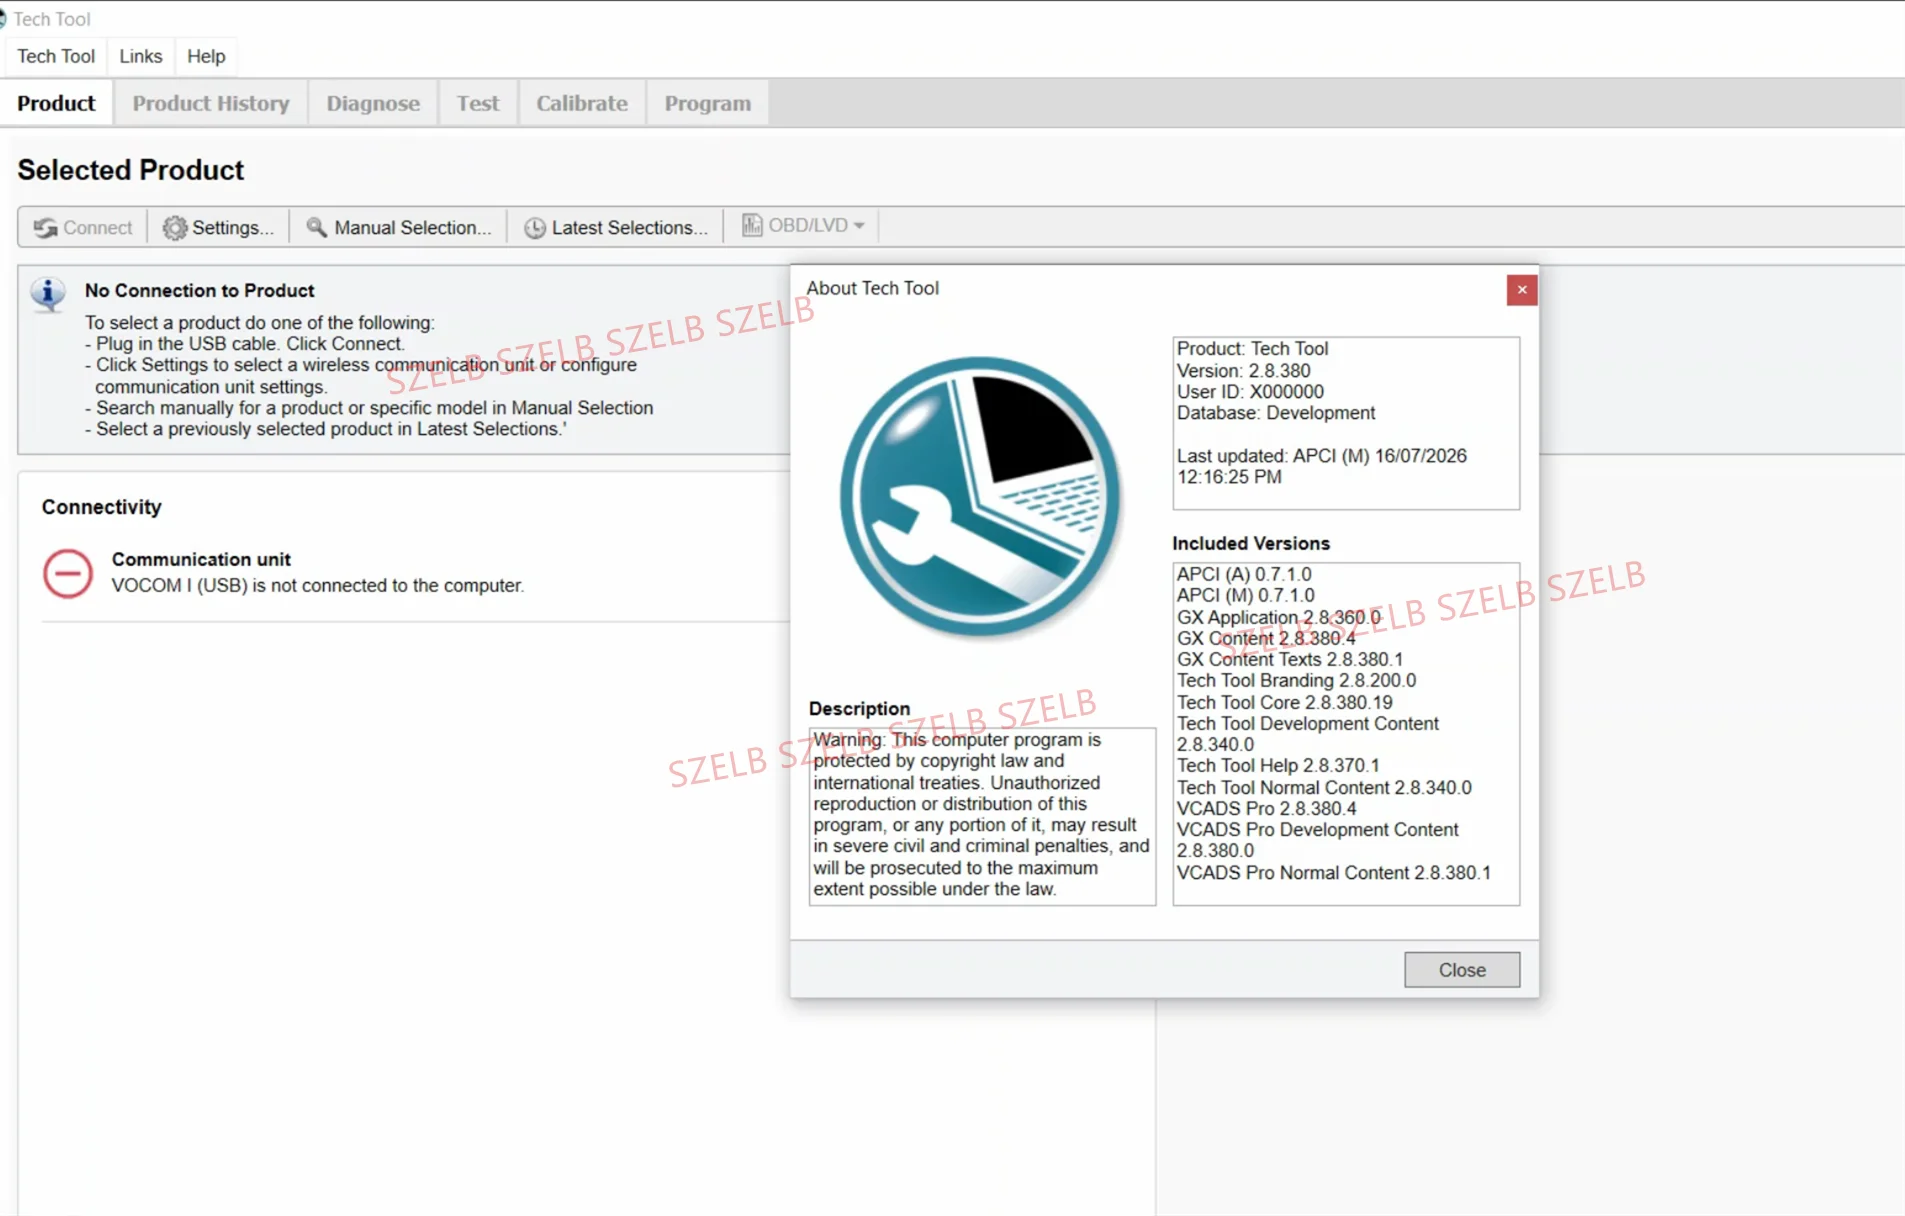Viewport: 1905px width, 1216px height.
Task: Open the Help menu
Action: [206, 56]
